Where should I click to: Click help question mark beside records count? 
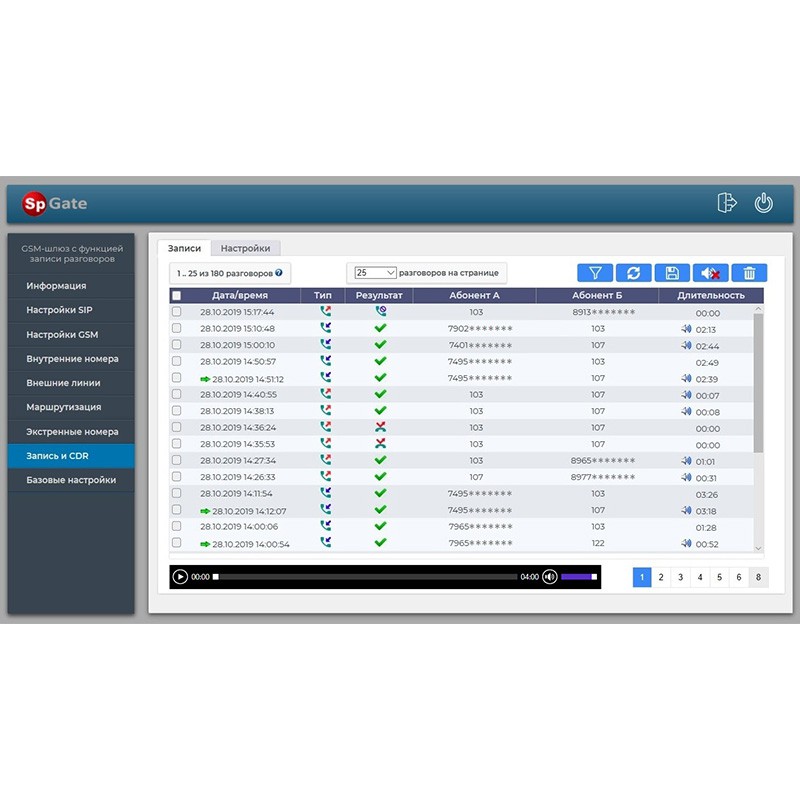[279, 272]
